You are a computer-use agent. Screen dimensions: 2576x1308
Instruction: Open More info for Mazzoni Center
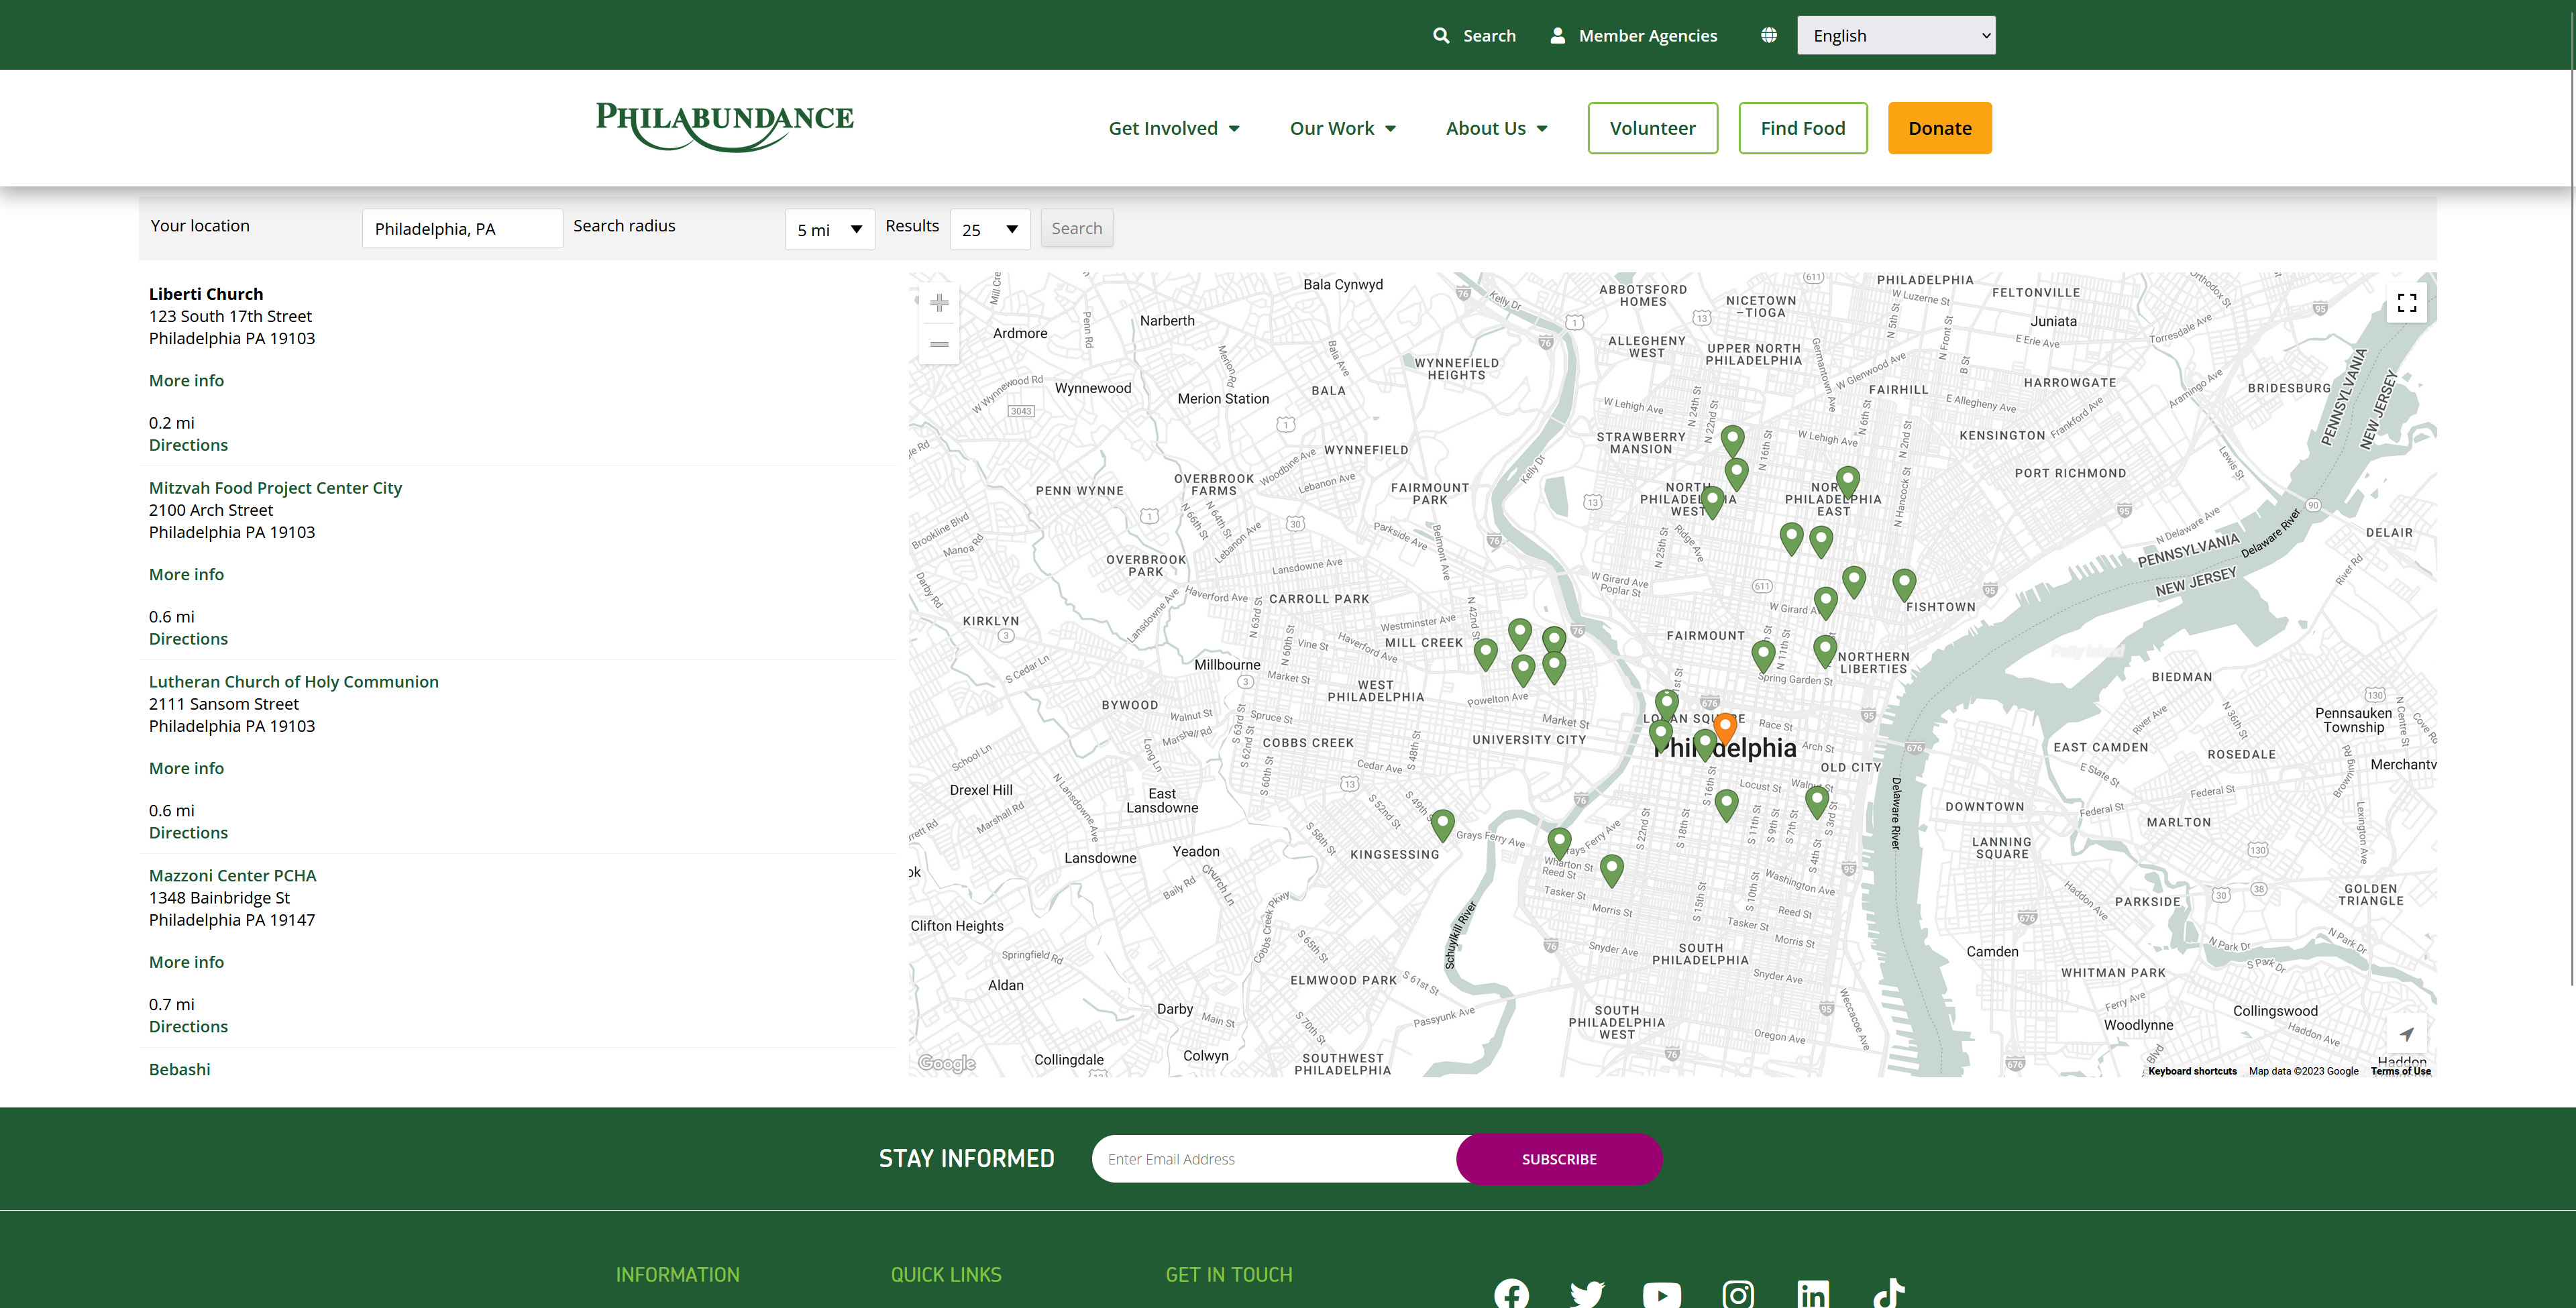[186, 962]
